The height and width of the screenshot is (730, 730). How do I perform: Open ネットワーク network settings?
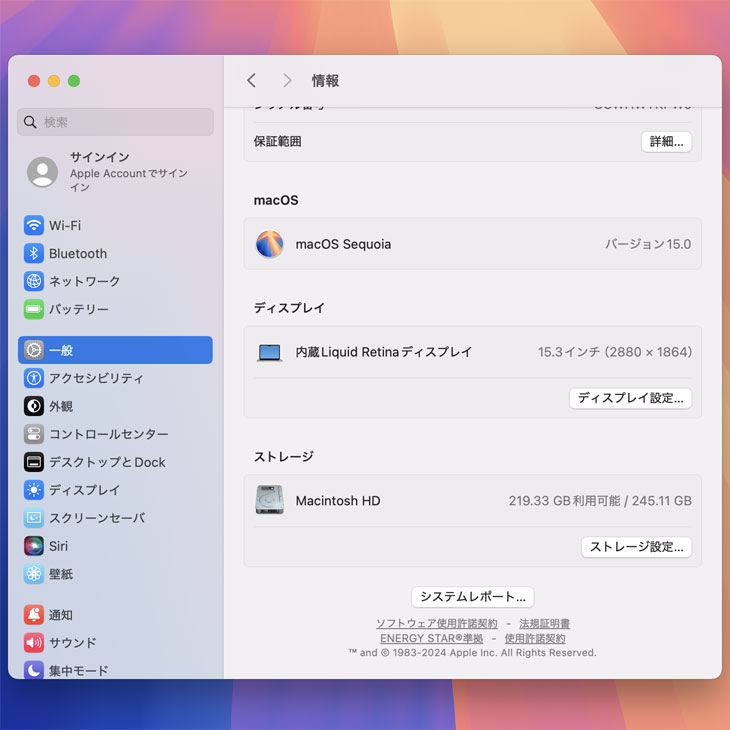click(x=84, y=282)
